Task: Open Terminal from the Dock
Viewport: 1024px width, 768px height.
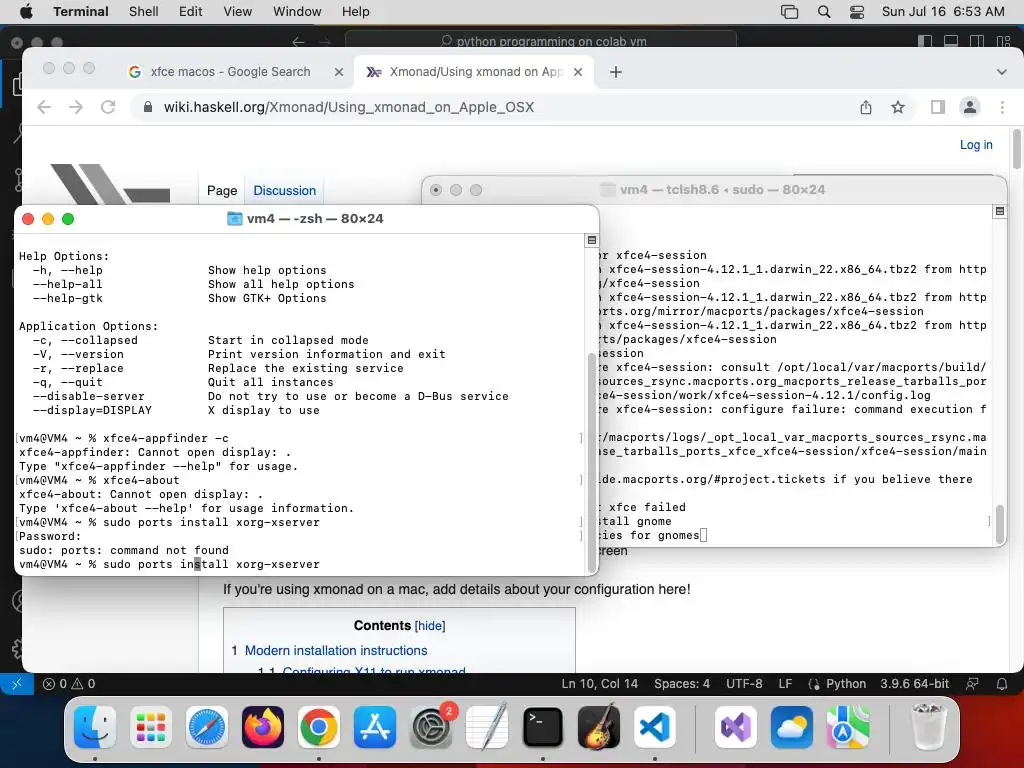Action: coord(543,727)
